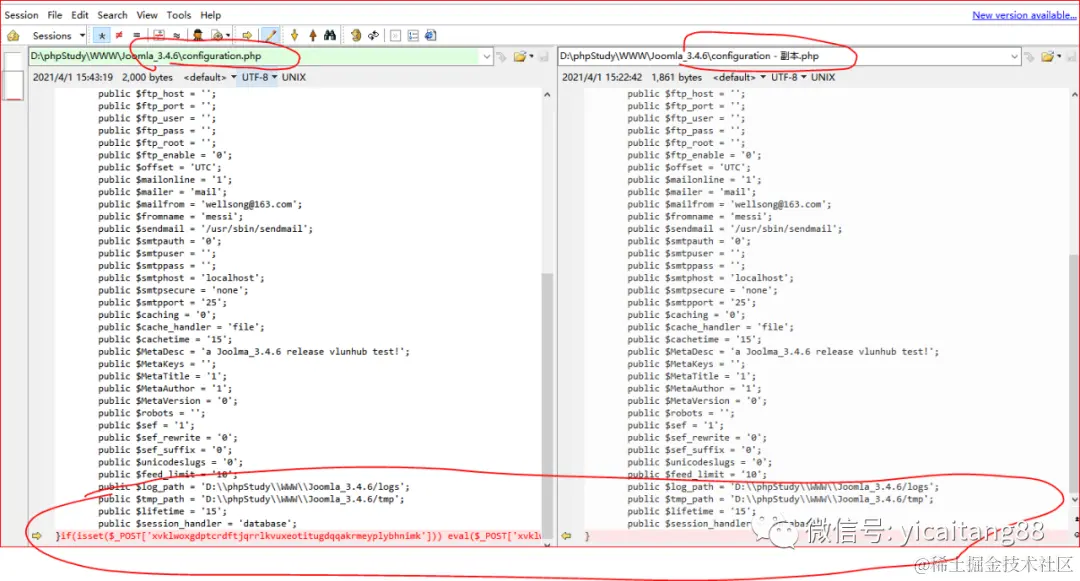Expand left browse folder dropdown arrow
Screen dimensions: 1080x581
click(x=531, y=56)
